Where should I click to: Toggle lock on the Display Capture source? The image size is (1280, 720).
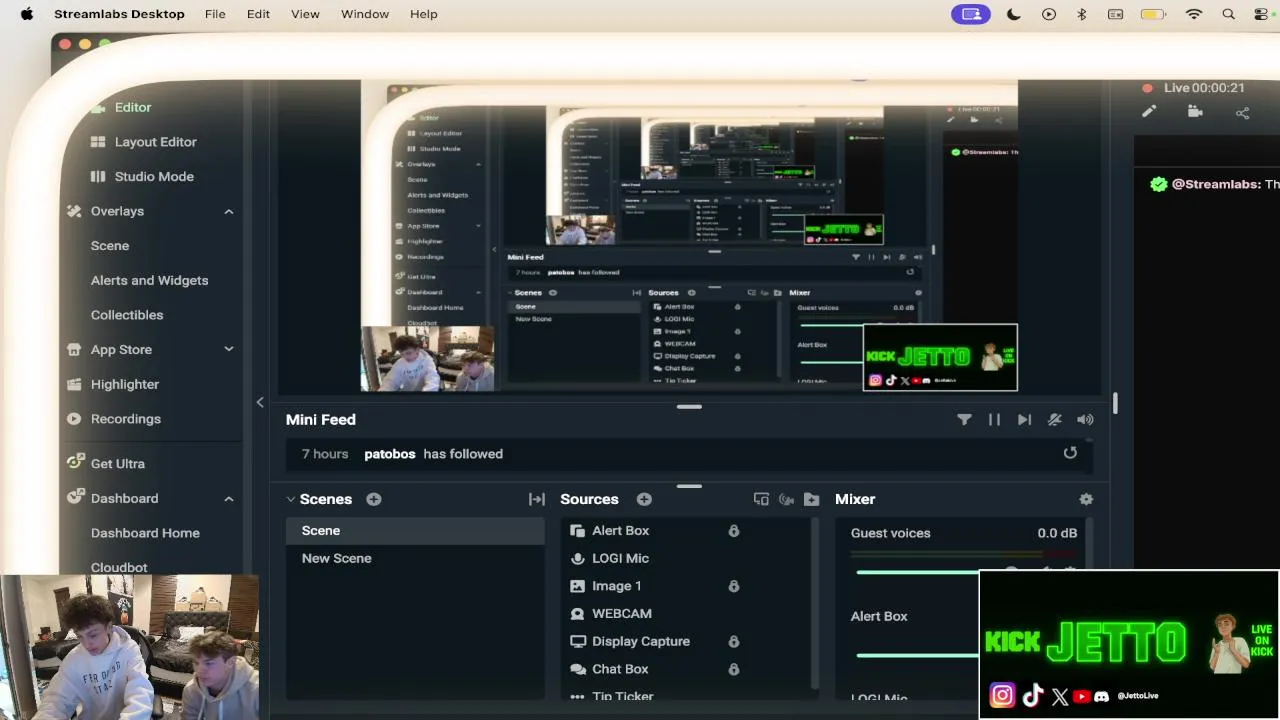coord(733,641)
